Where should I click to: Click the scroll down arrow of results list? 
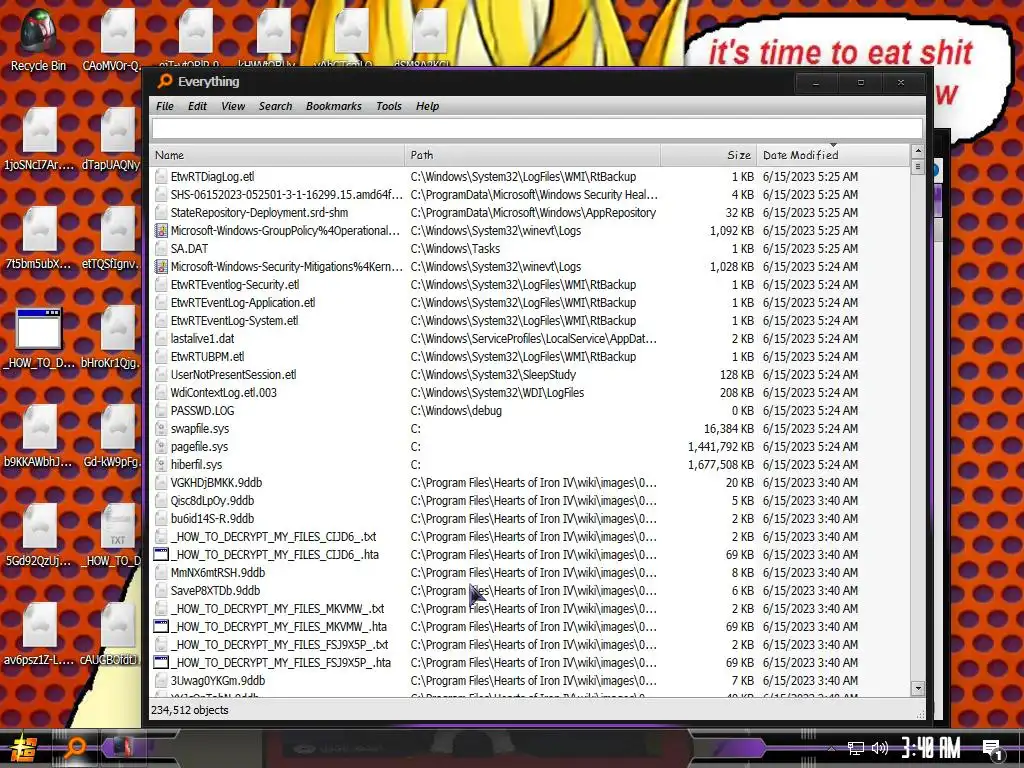click(x=918, y=688)
